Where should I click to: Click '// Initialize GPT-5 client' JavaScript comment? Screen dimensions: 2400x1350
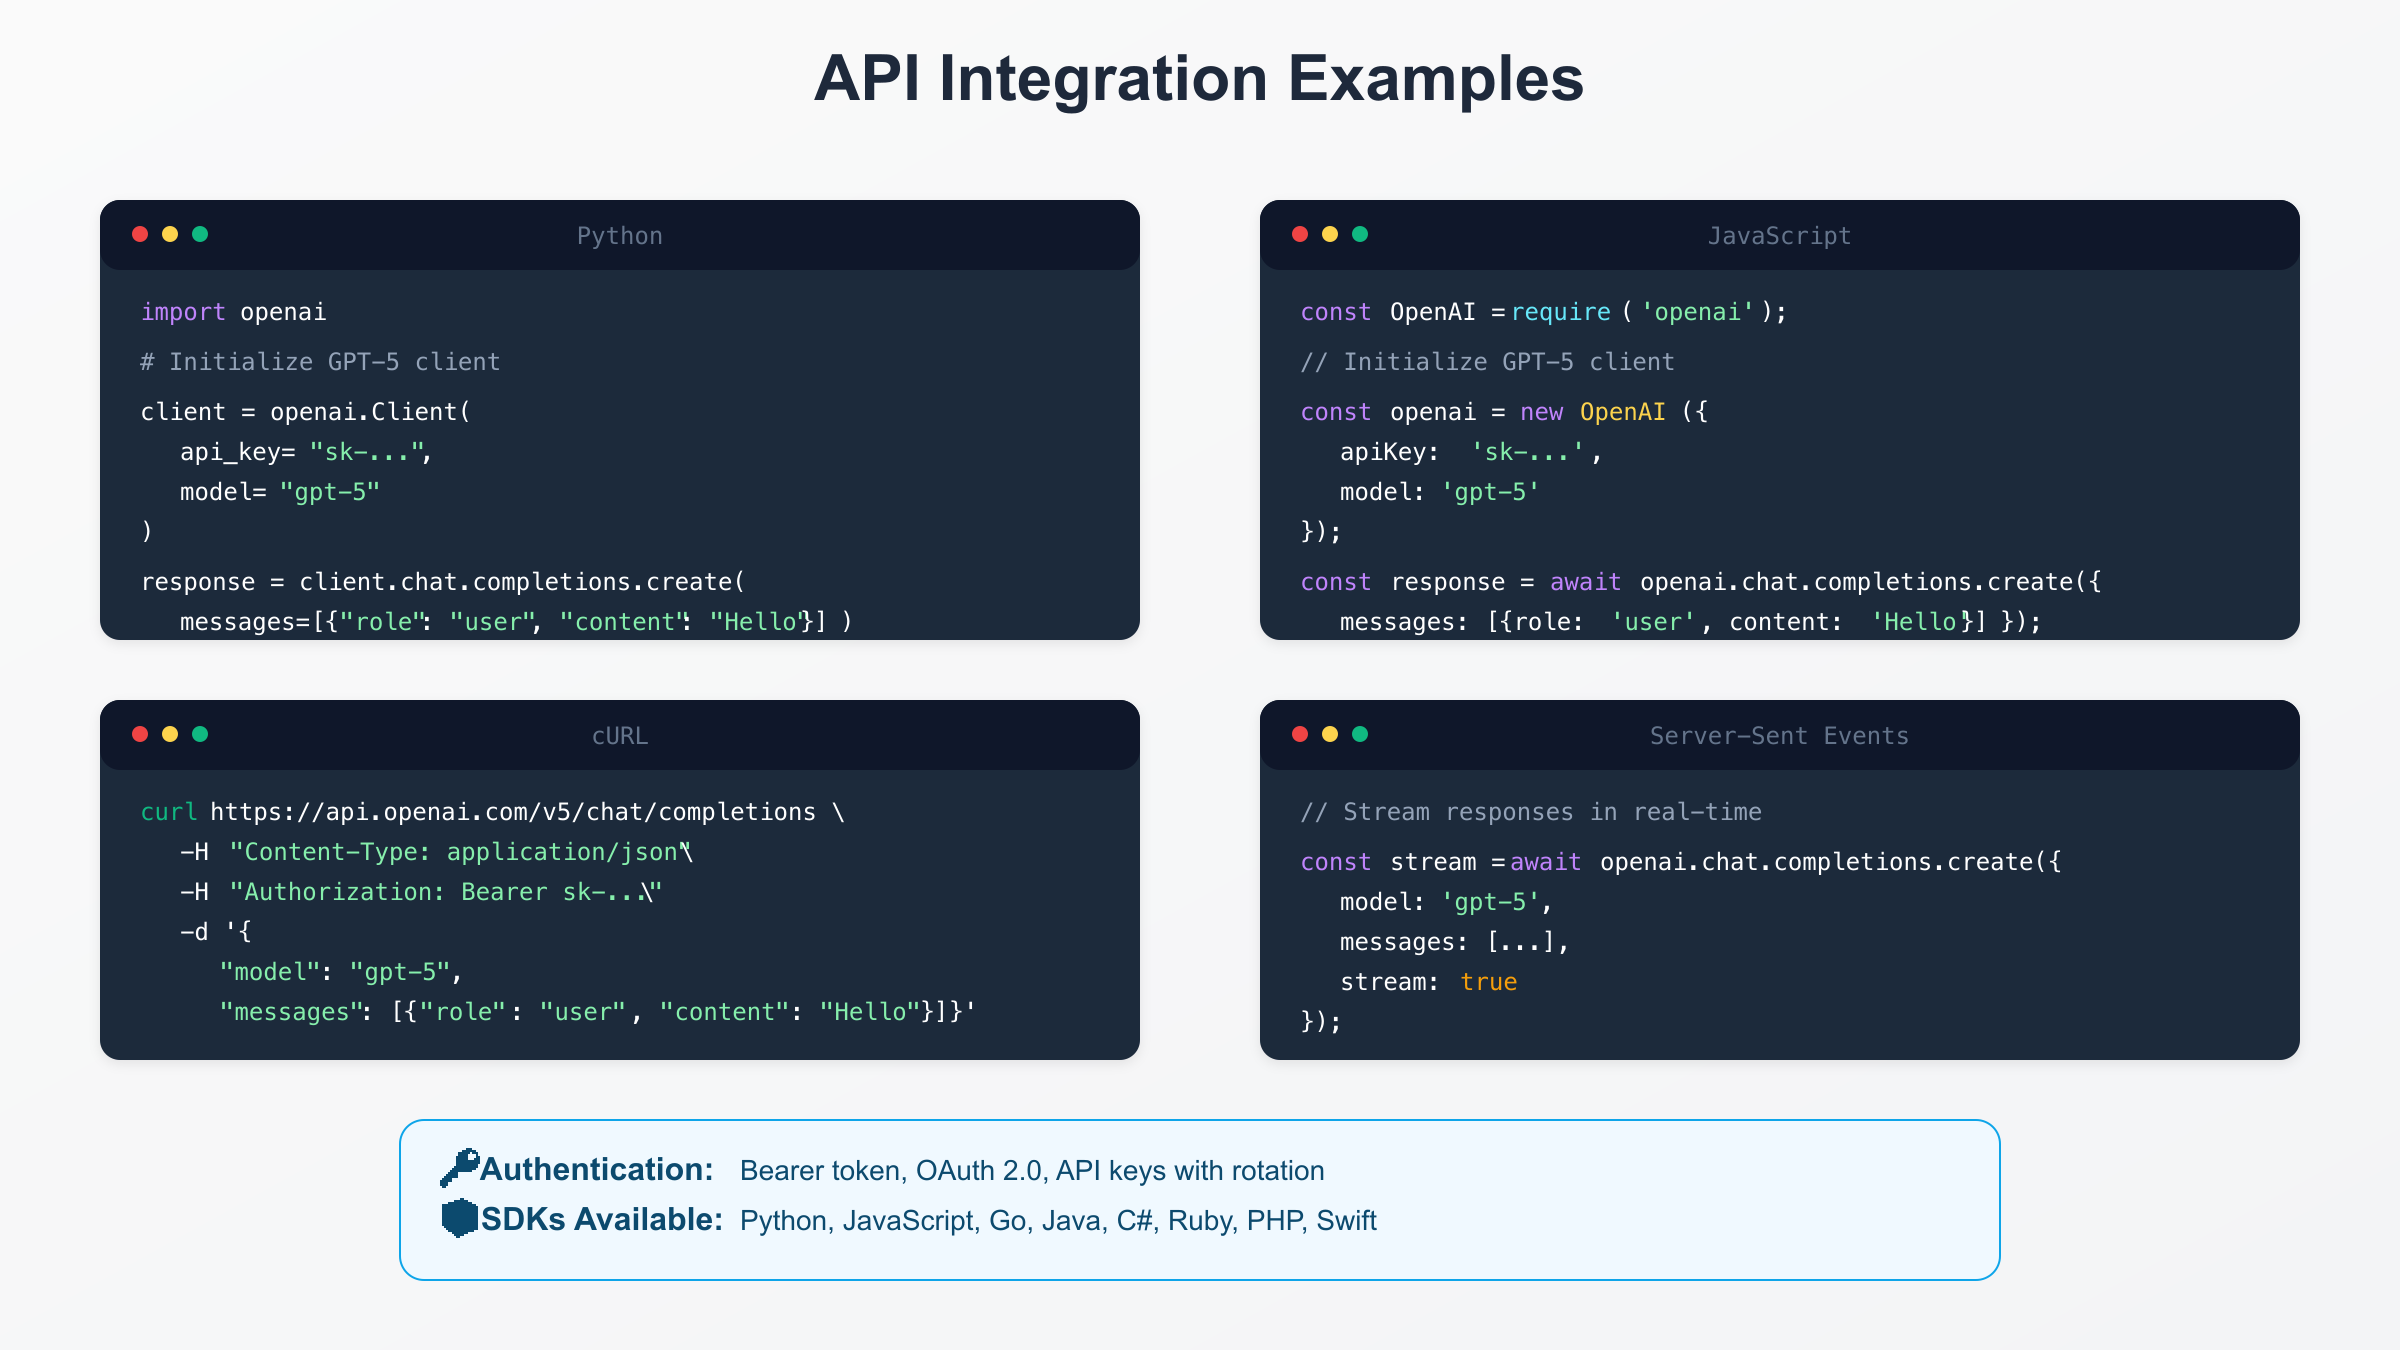pyautogui.click(x=1487, y=362)
